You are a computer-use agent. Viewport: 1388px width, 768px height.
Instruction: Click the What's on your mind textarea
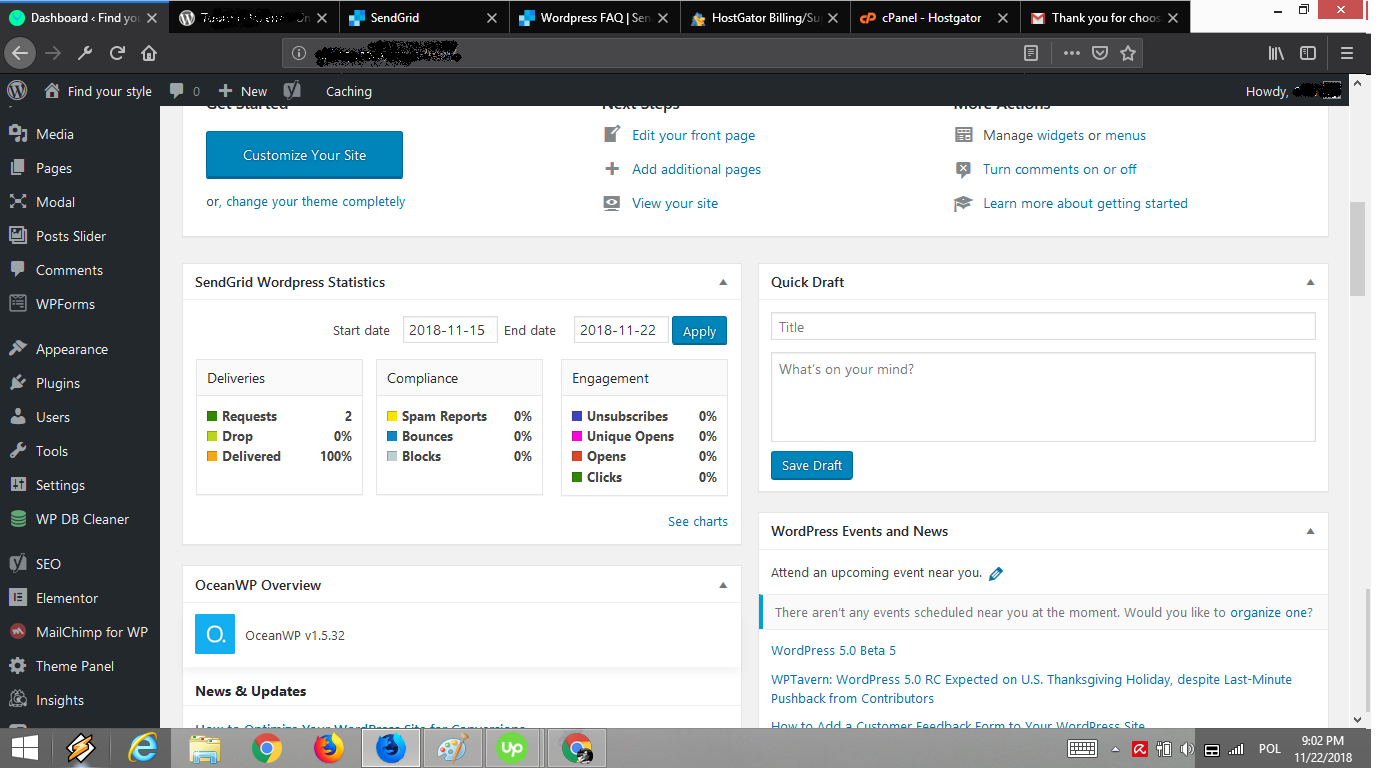click(x=1043, y=396)
